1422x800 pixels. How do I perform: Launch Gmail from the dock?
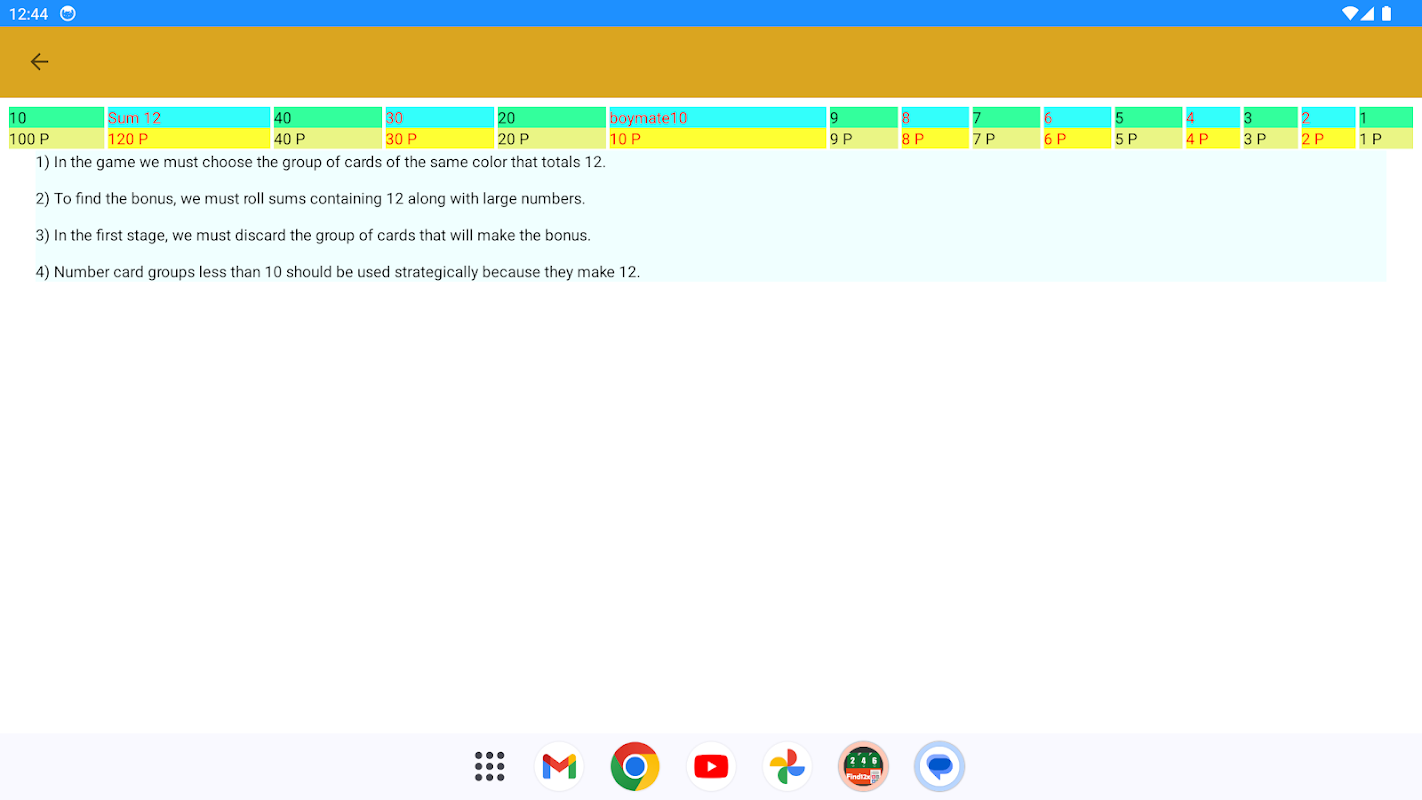pos(559,766)
